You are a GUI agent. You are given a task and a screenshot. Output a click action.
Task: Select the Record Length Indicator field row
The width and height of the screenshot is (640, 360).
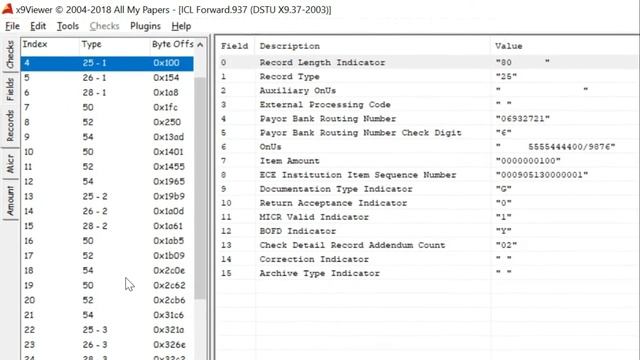pos(427,62)
